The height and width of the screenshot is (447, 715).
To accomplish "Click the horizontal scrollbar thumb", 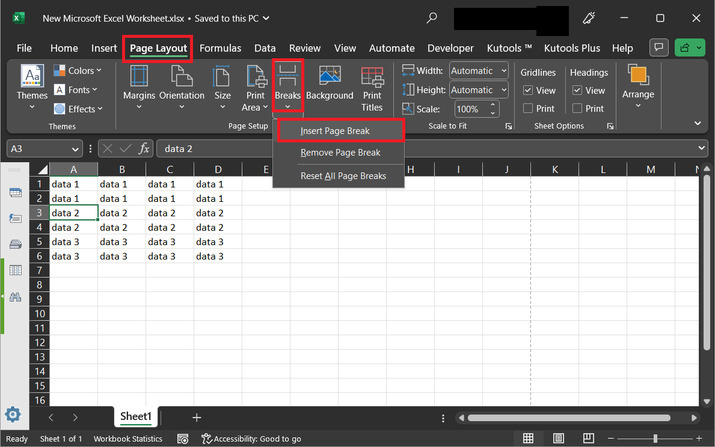I will click(569, 418).
